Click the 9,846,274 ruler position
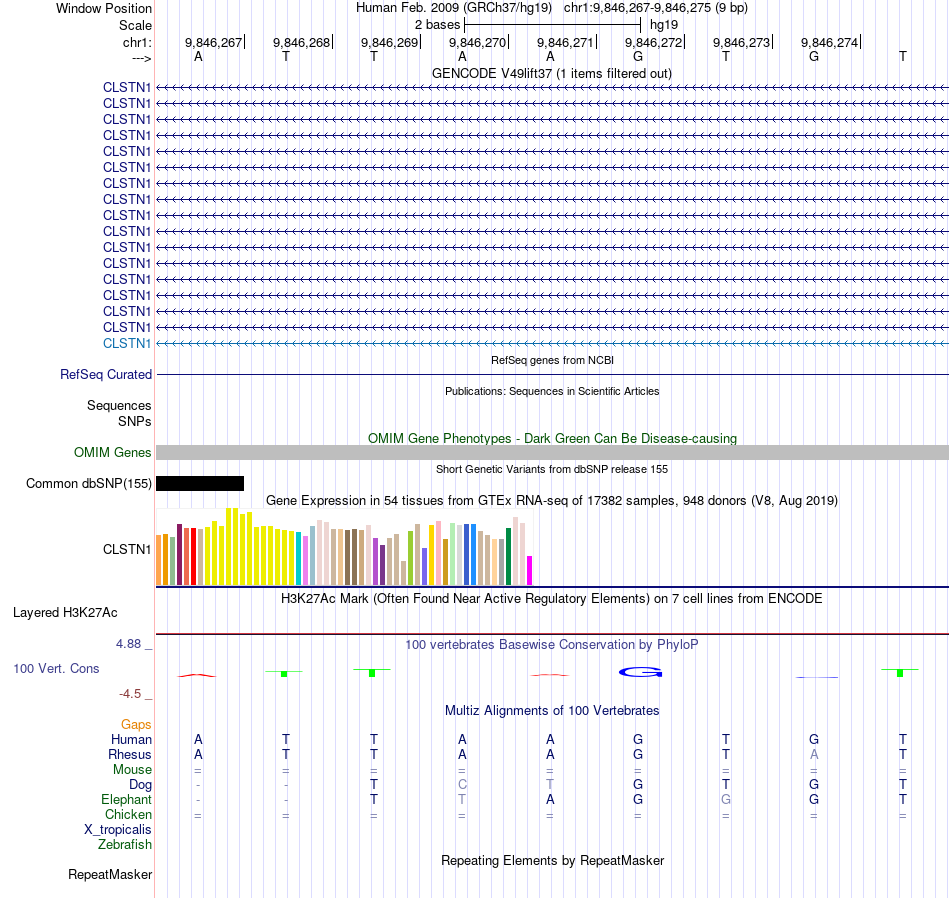Viewport: 950px width, 898px height. [x=829, y=42]
